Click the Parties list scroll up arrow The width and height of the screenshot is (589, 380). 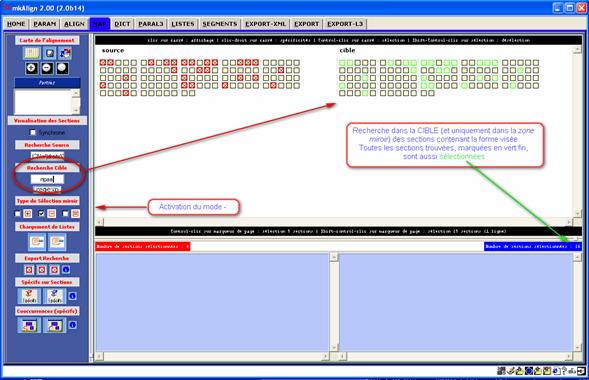76,93
